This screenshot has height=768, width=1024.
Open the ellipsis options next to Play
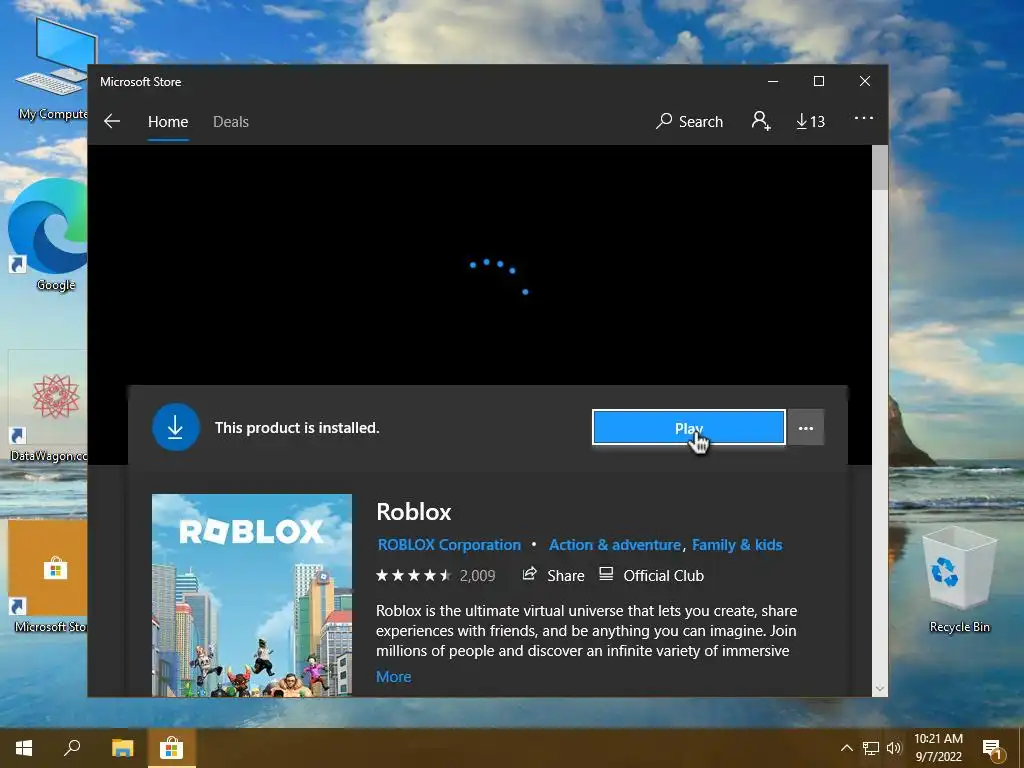point(806,428)
